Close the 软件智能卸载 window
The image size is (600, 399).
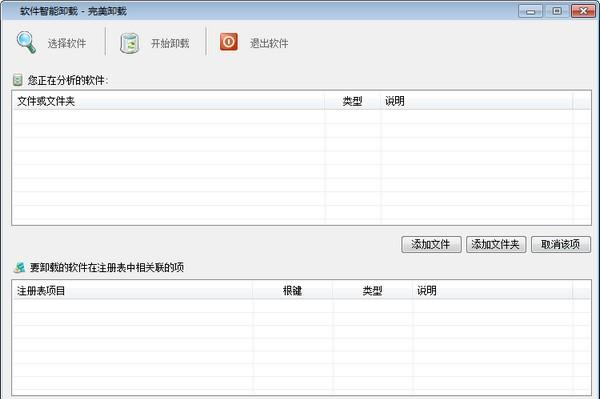pyautogui.click(x=583, y=11)
